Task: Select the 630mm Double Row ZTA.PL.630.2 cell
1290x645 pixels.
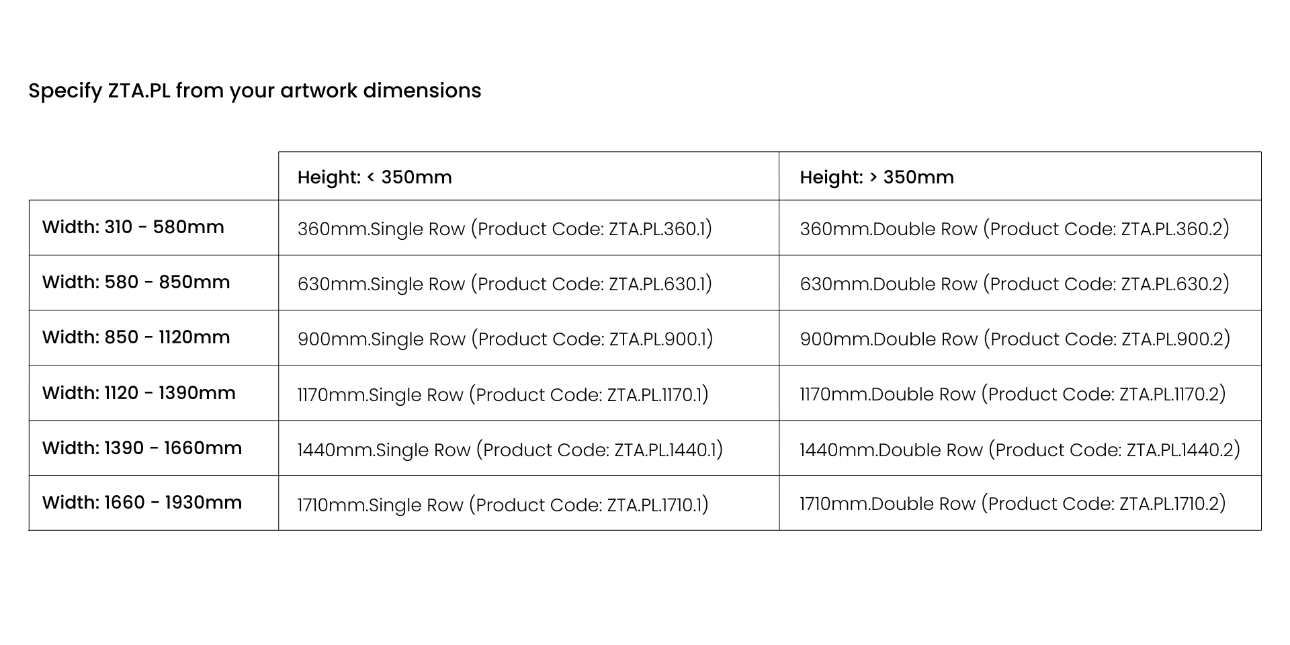Action: pyautogui.click(x=1014, y=284)
